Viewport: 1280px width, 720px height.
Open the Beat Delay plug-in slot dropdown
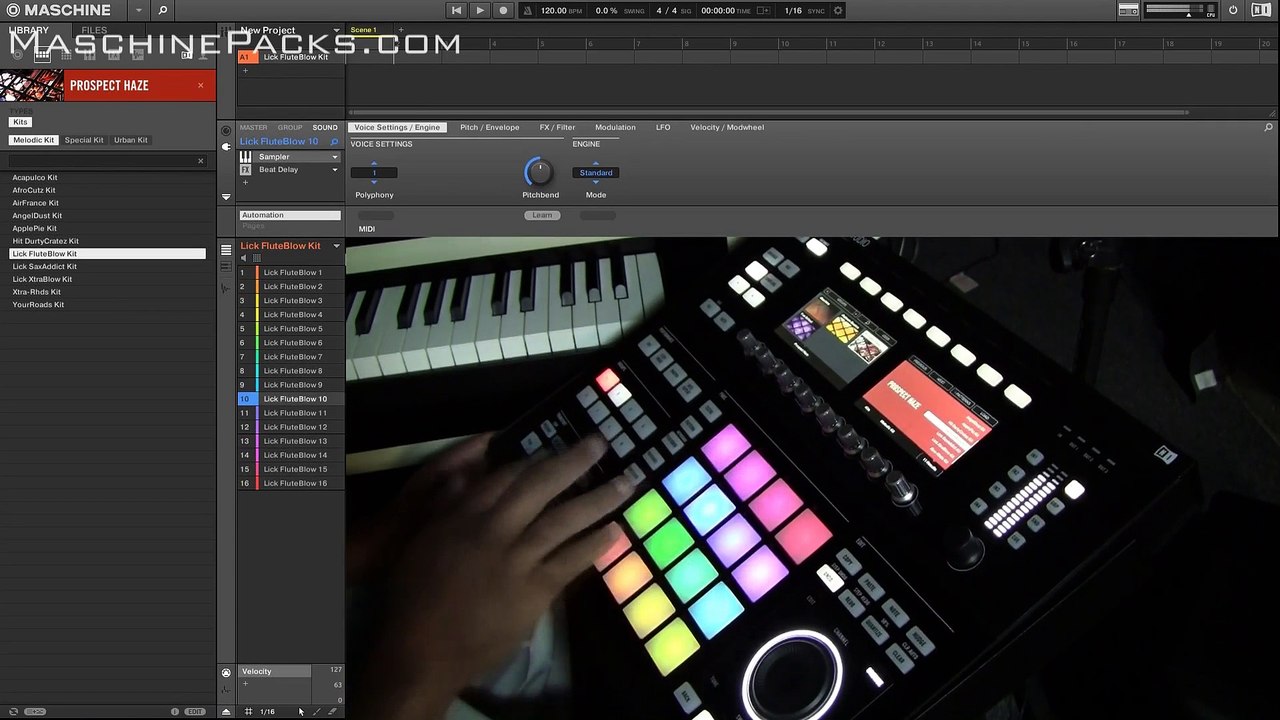tap(335, 170)
